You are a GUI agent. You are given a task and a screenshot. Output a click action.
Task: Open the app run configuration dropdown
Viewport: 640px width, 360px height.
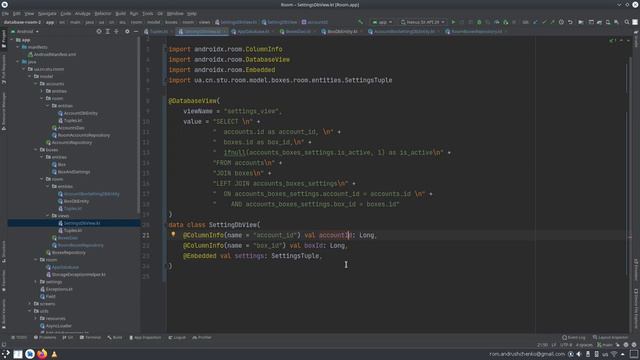pyautogui.click(x=382, y=22)
